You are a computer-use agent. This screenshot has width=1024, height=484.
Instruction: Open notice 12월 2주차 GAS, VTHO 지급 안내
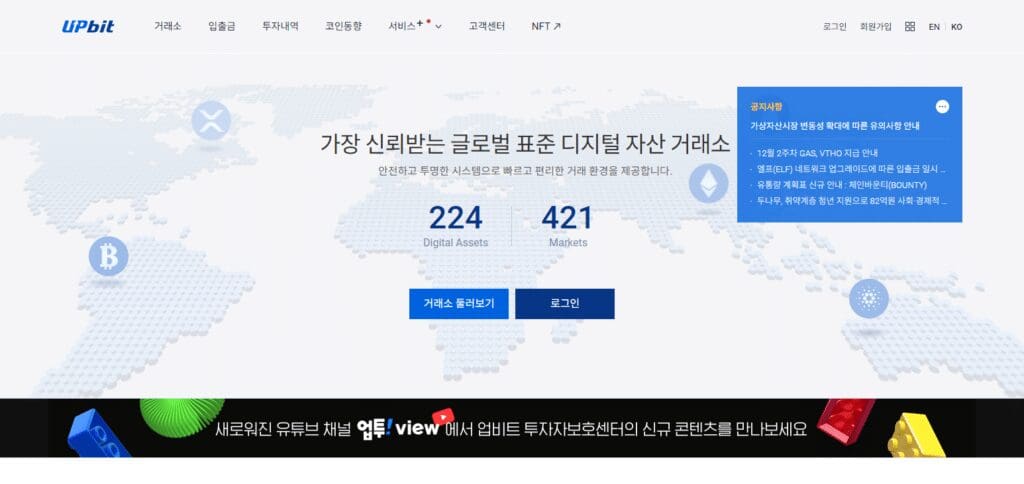[818, 153]
